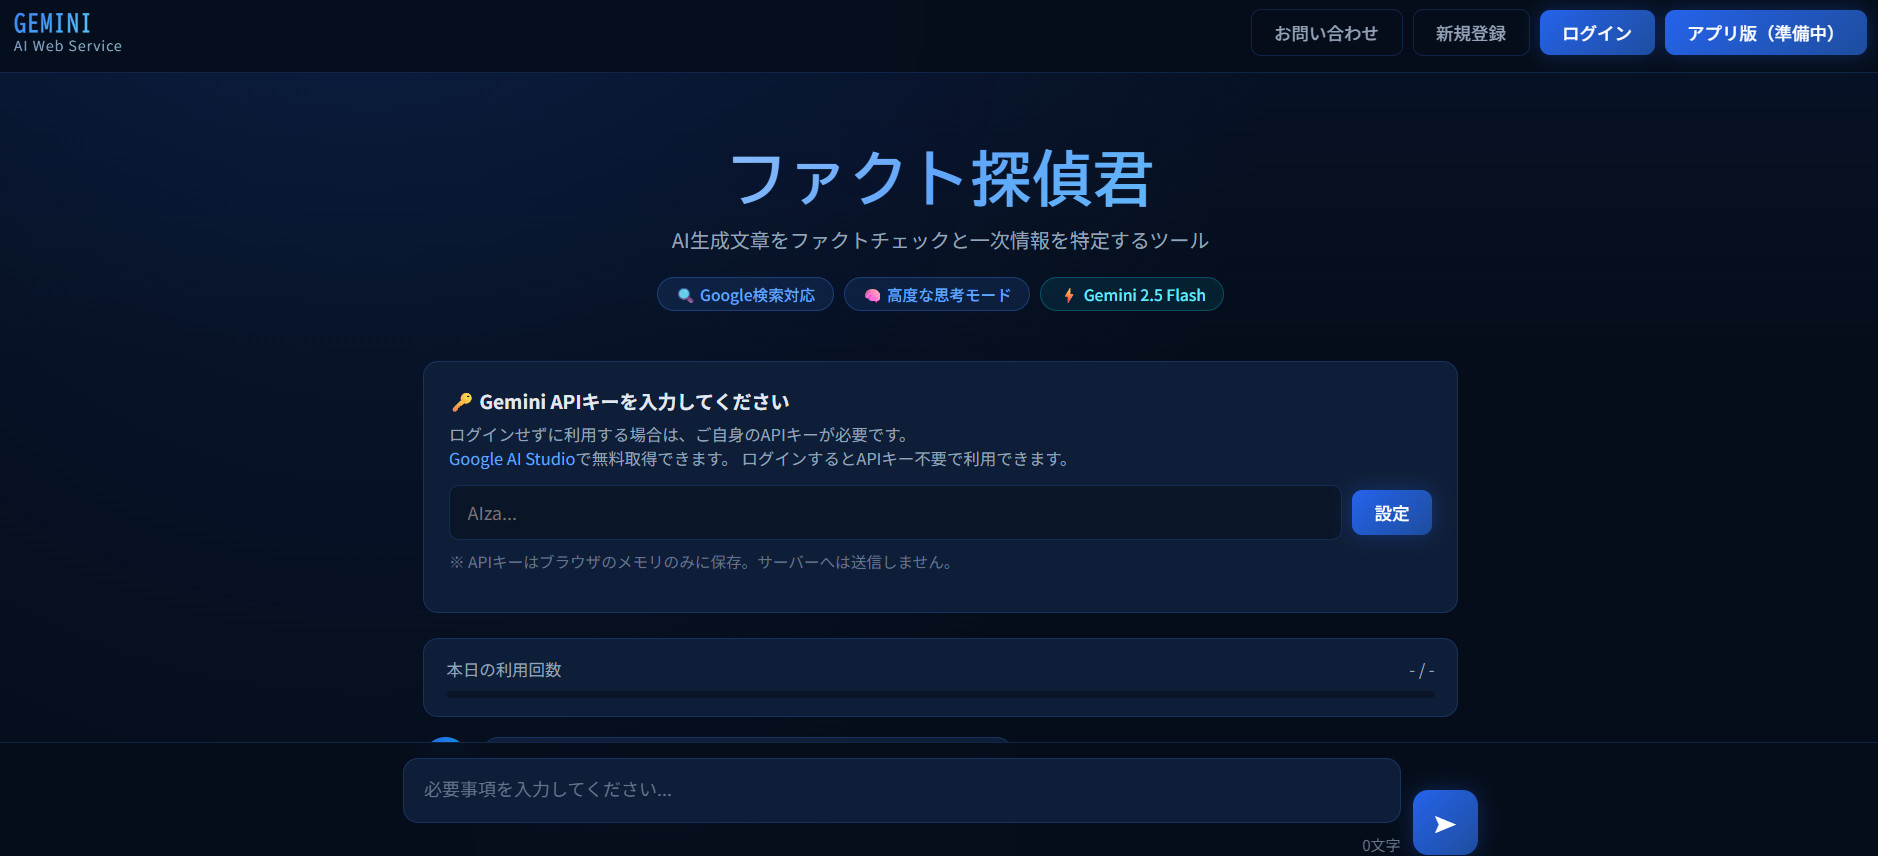Click the APIキー browser memory notice text
Screen dimensions: 1878x856
point(702,562)
